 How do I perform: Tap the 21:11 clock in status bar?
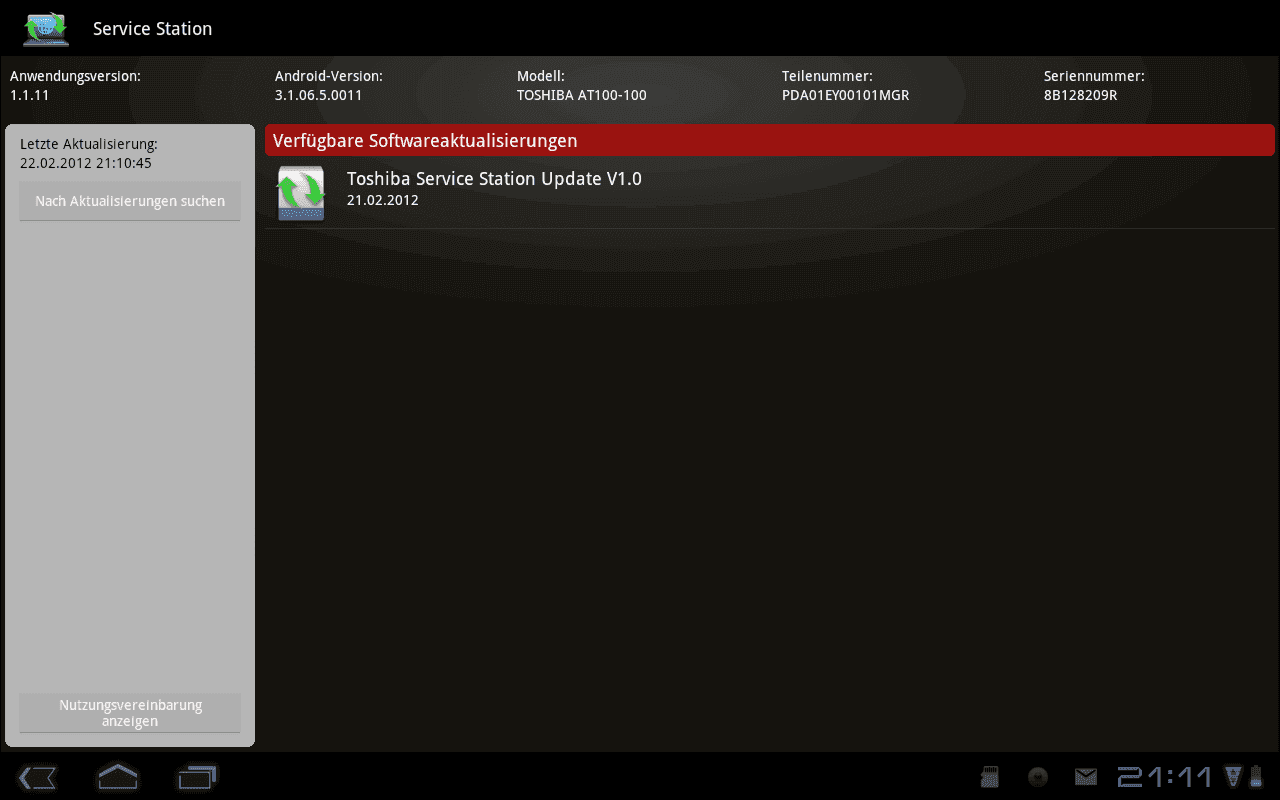(1165, 777)
